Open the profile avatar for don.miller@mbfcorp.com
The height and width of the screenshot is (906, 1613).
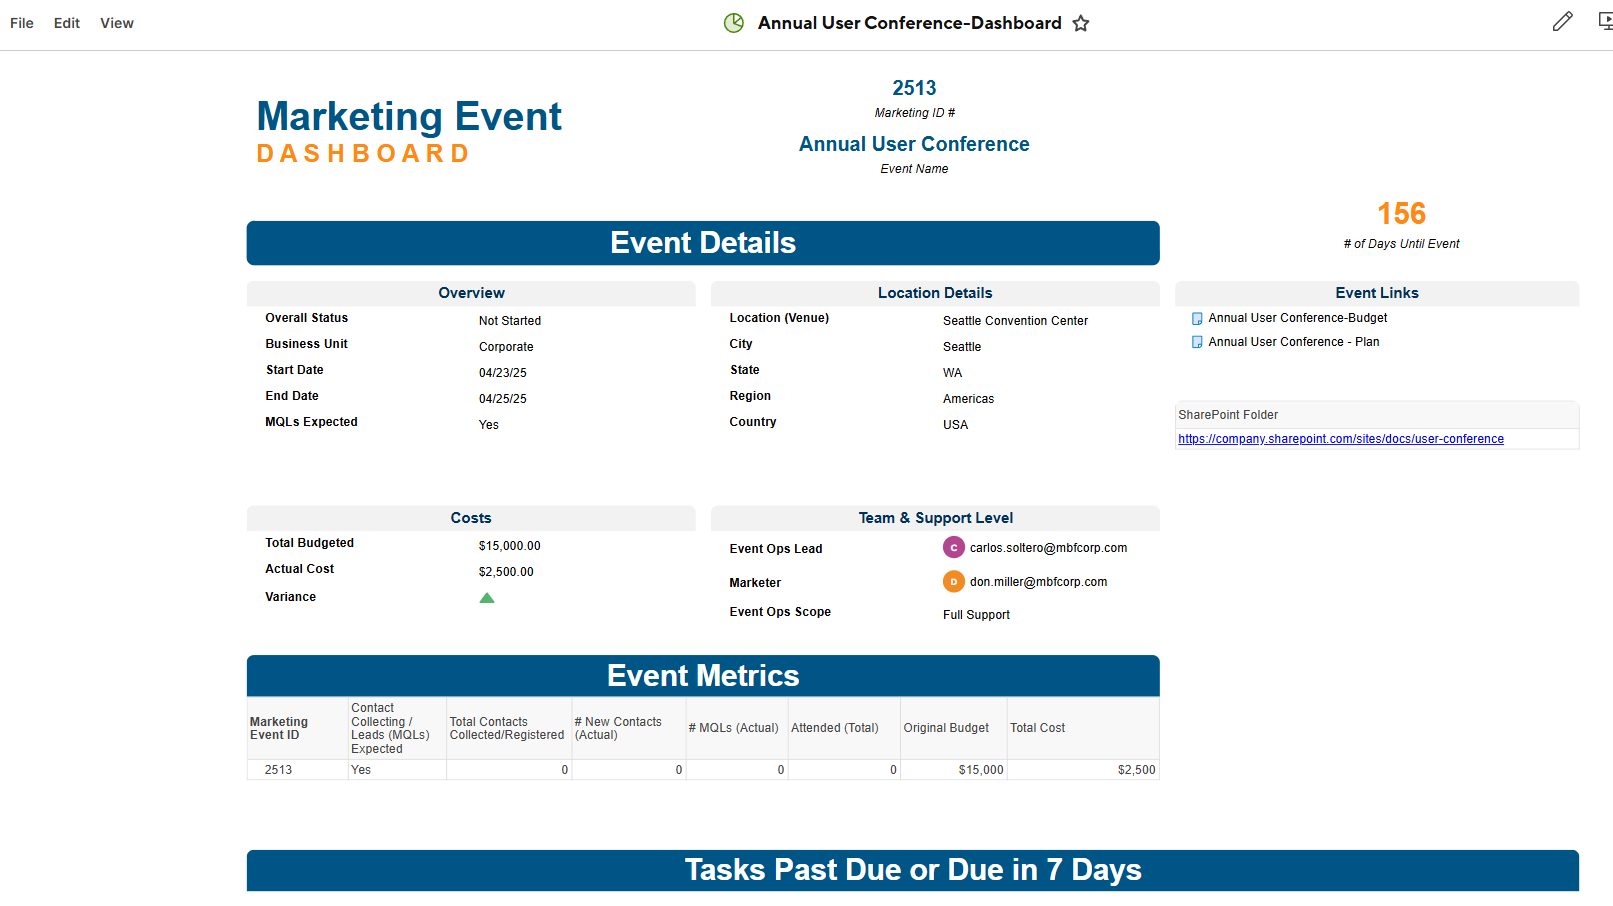(953, 581)
